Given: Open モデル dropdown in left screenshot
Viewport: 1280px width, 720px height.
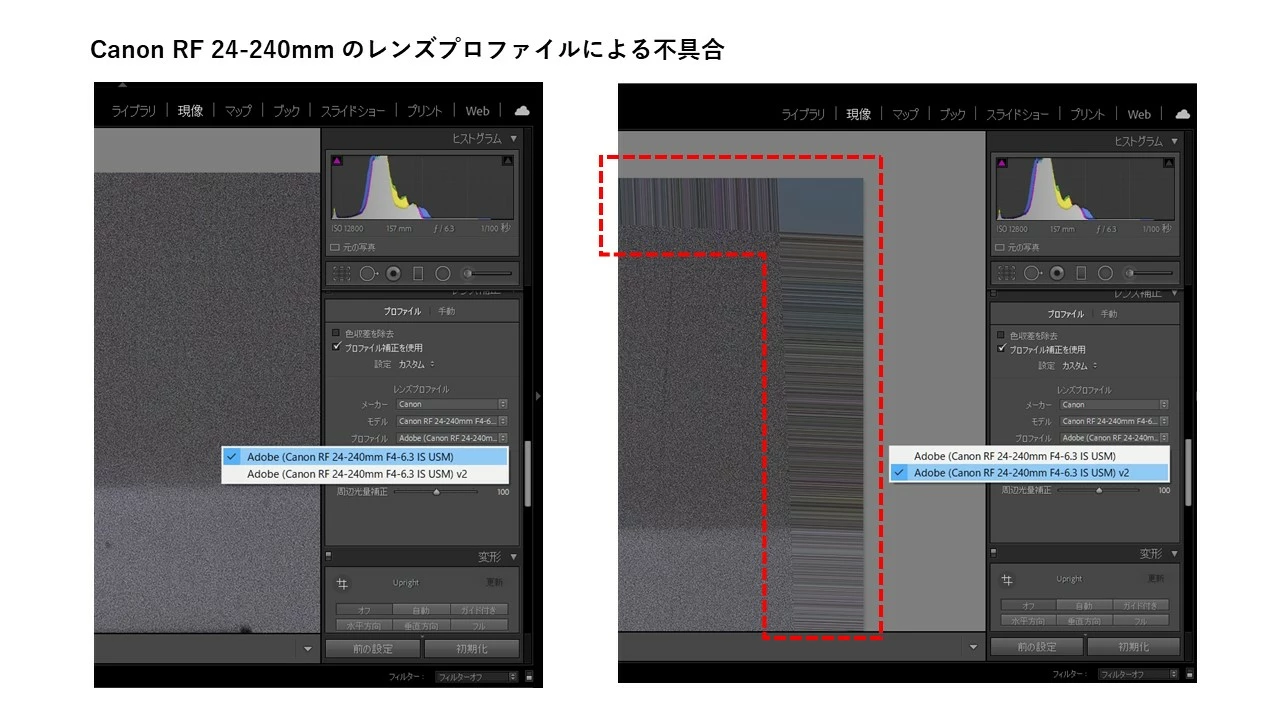Looking at the screenshot, I should [452, 421].
